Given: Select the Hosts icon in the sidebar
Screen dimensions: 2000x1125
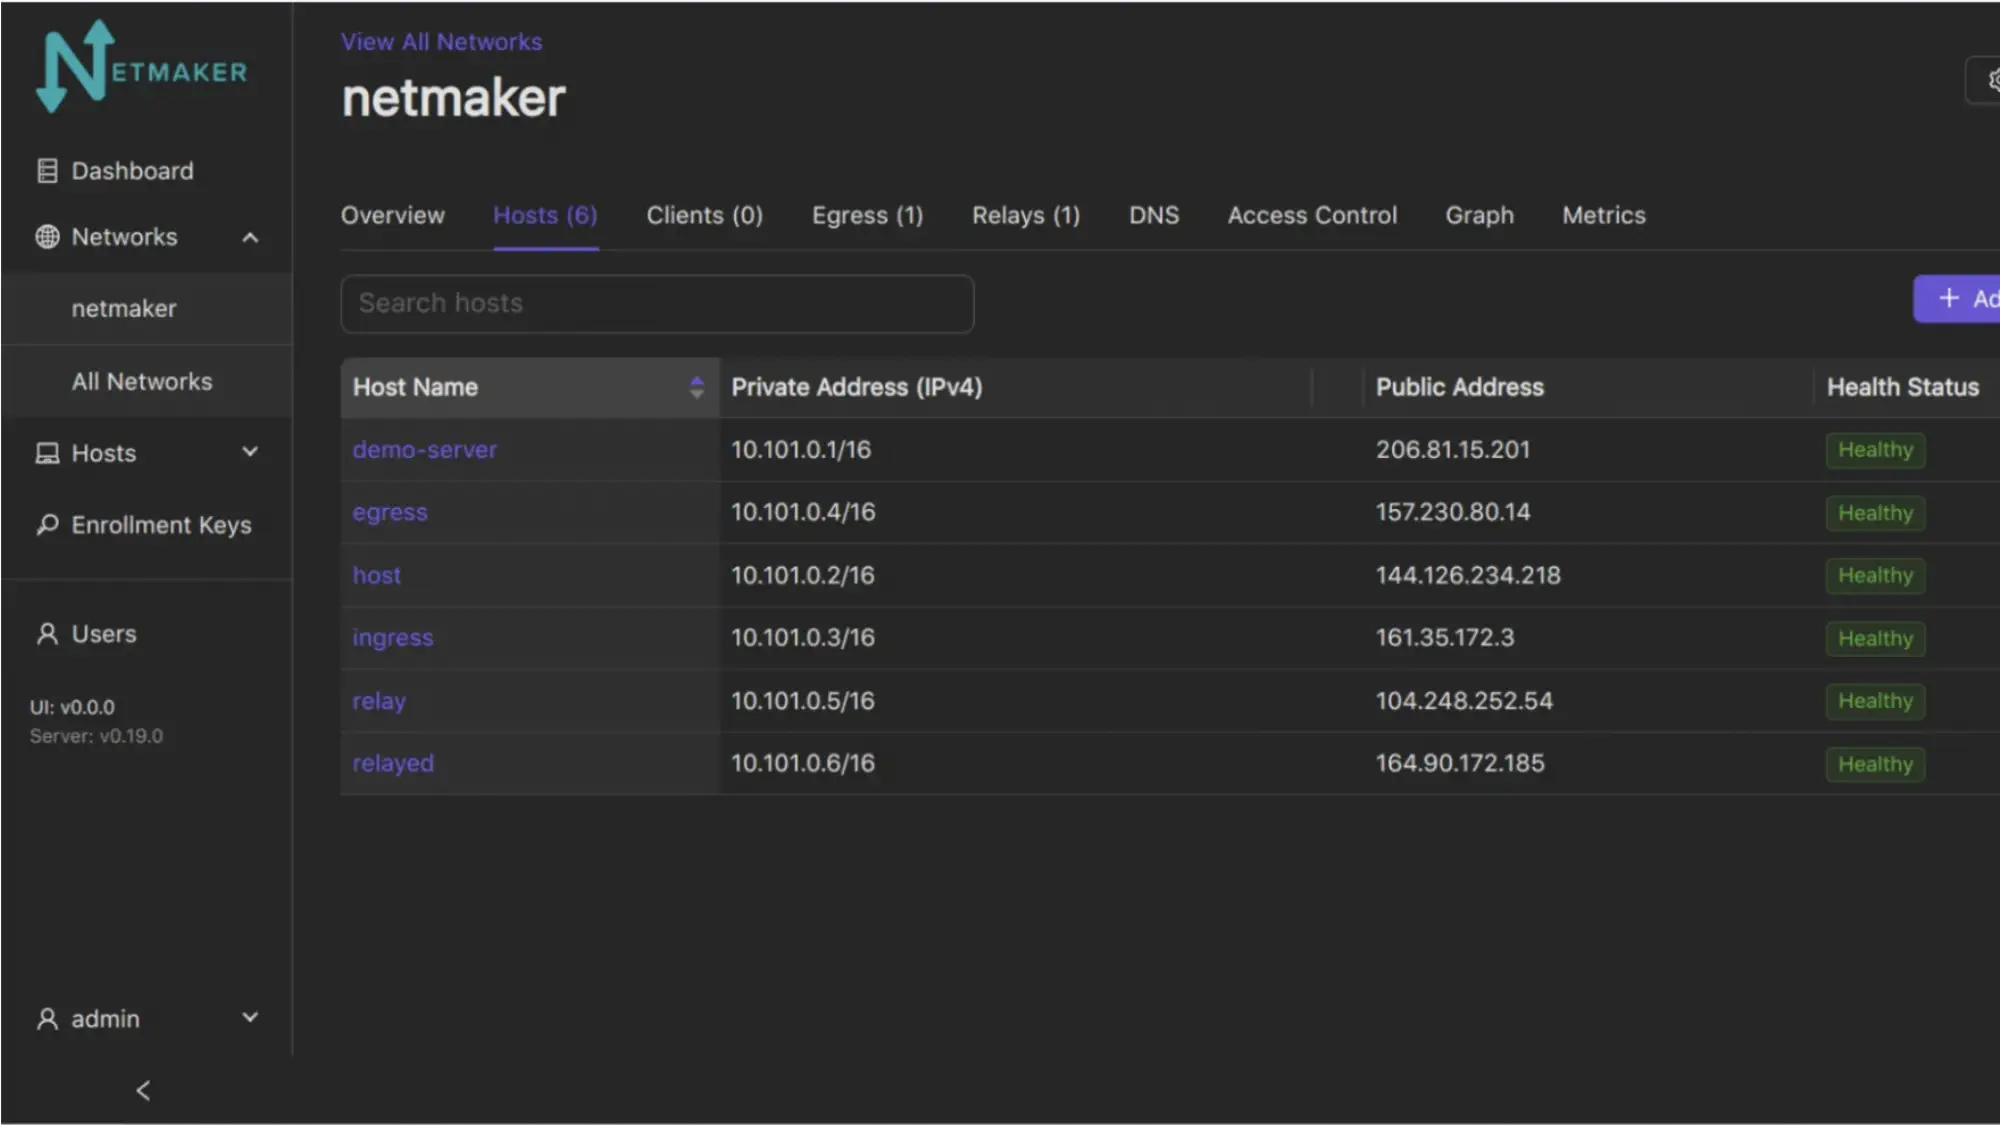Looking at the screenshot, I should (45, 453).
